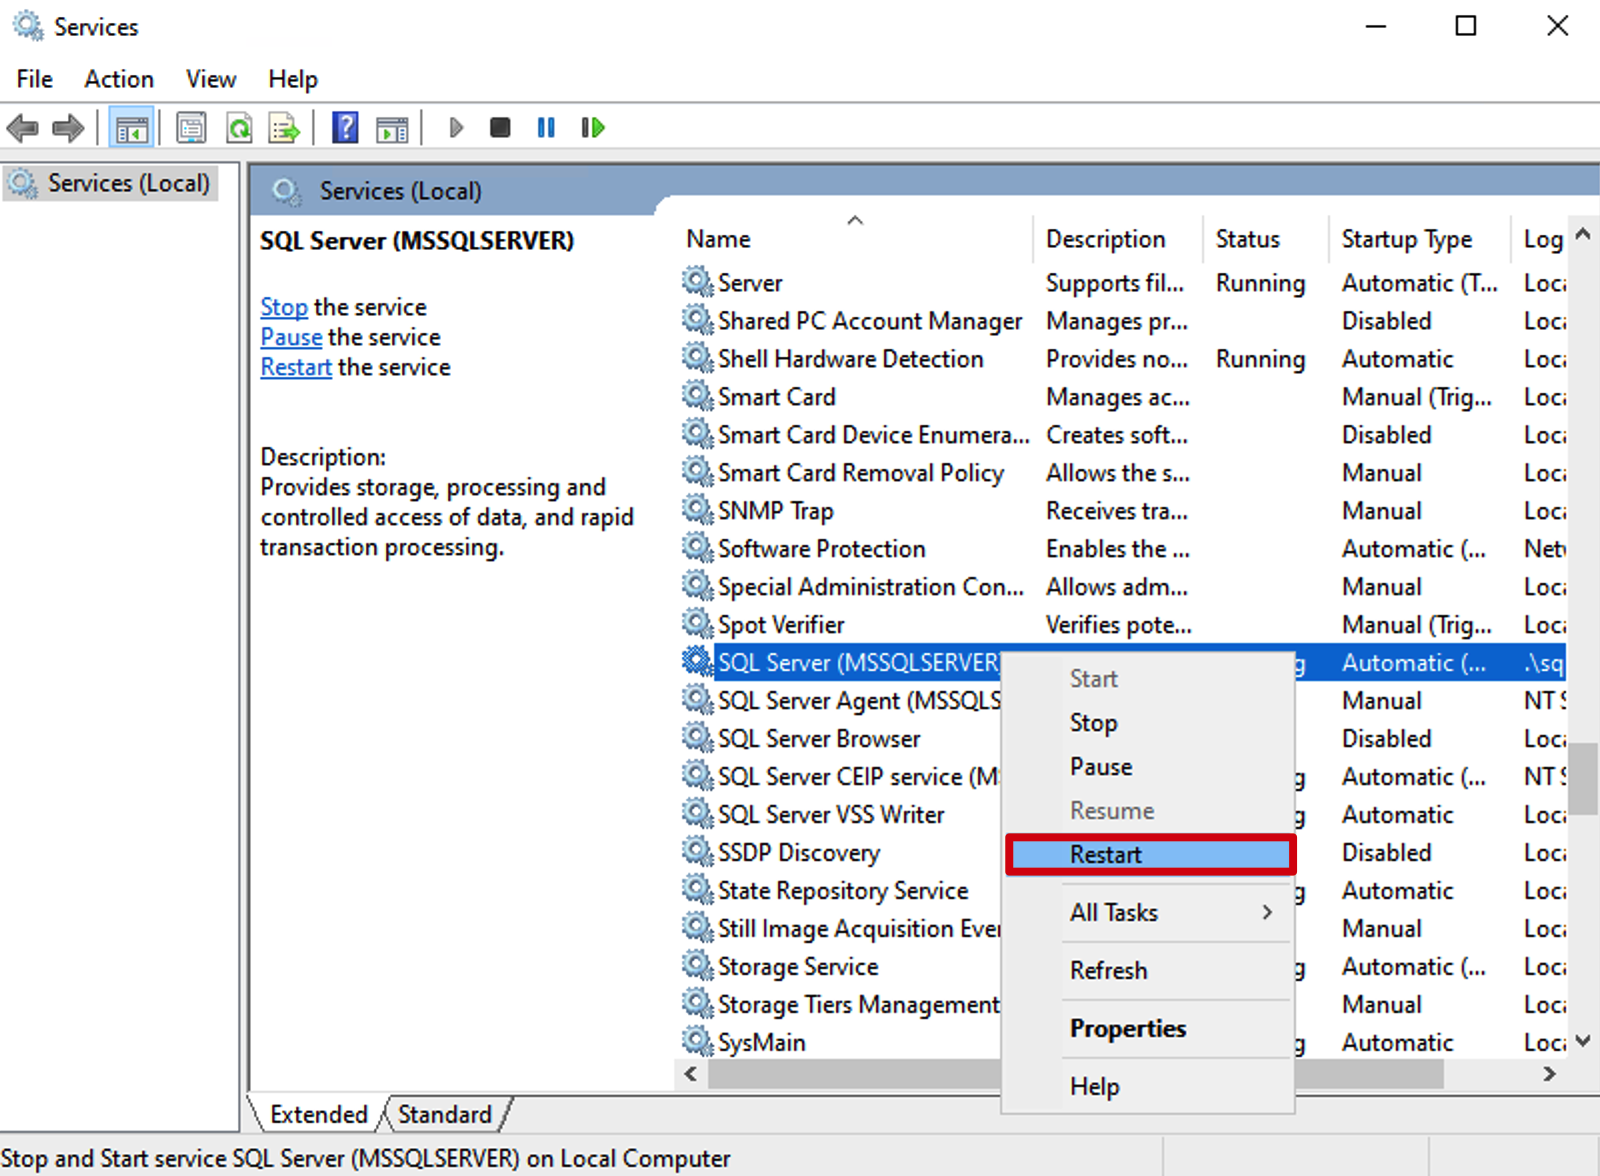Click the Back arrow toolbar icon
This screenshot has height=1176, width=1600.
point(22,128)
